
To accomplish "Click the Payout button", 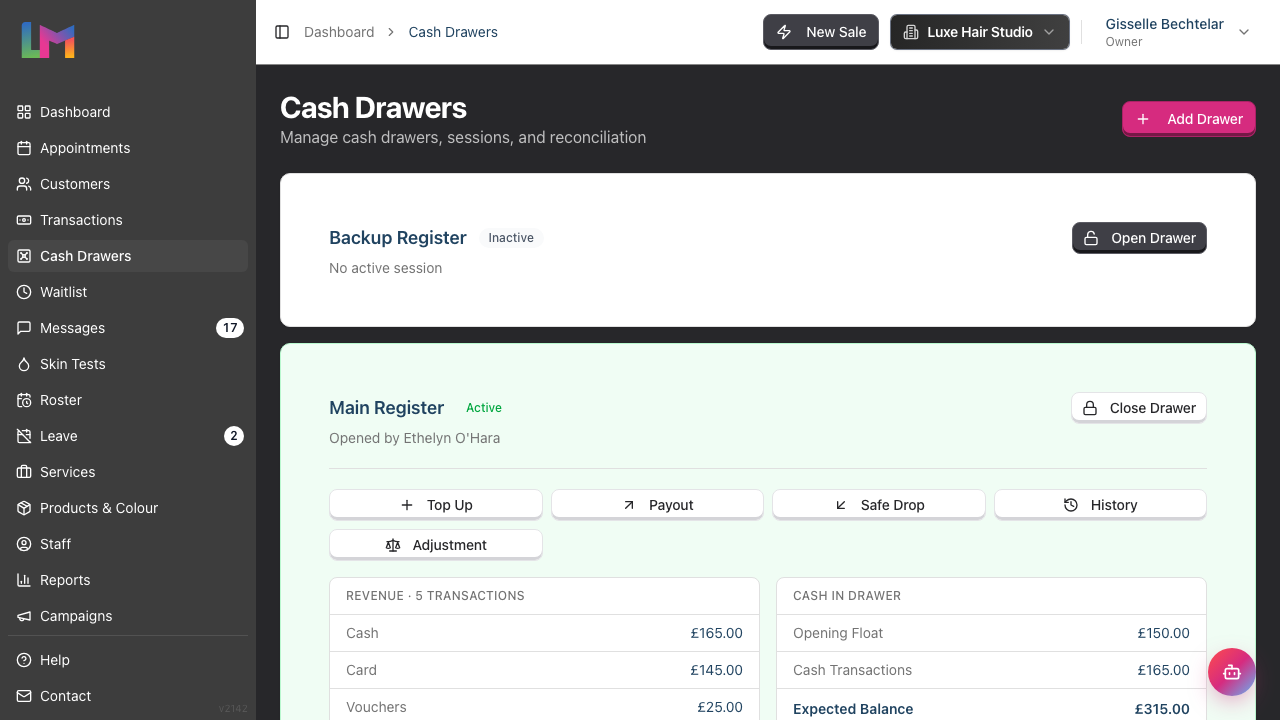I will point(658,505).
